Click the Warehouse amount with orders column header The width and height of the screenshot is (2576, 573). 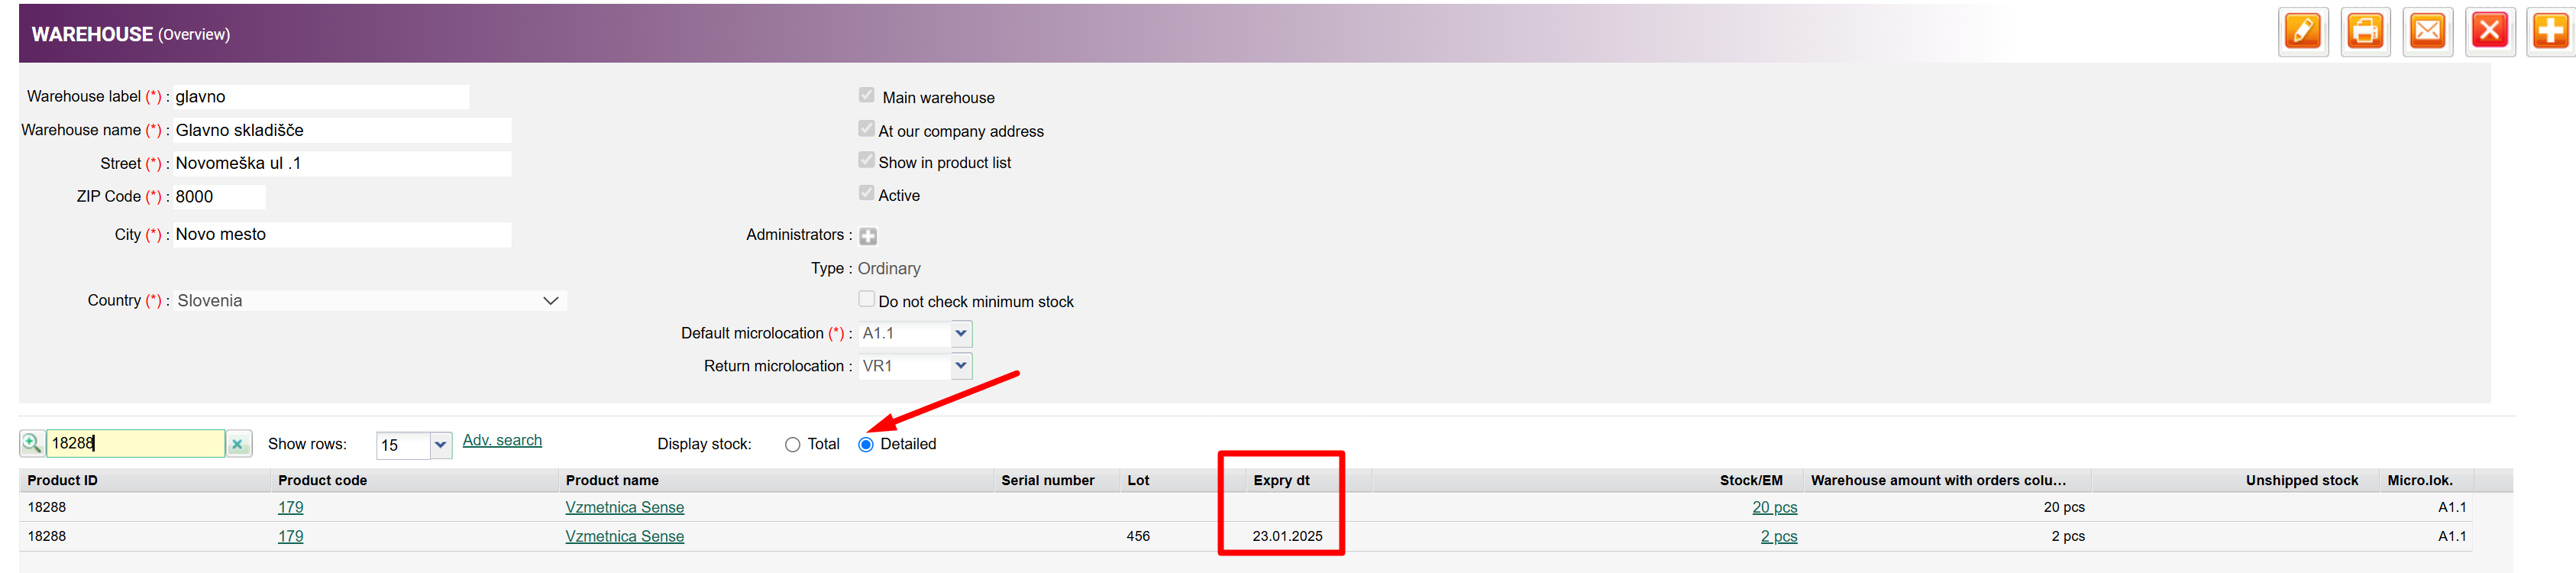click(1938, 480)
